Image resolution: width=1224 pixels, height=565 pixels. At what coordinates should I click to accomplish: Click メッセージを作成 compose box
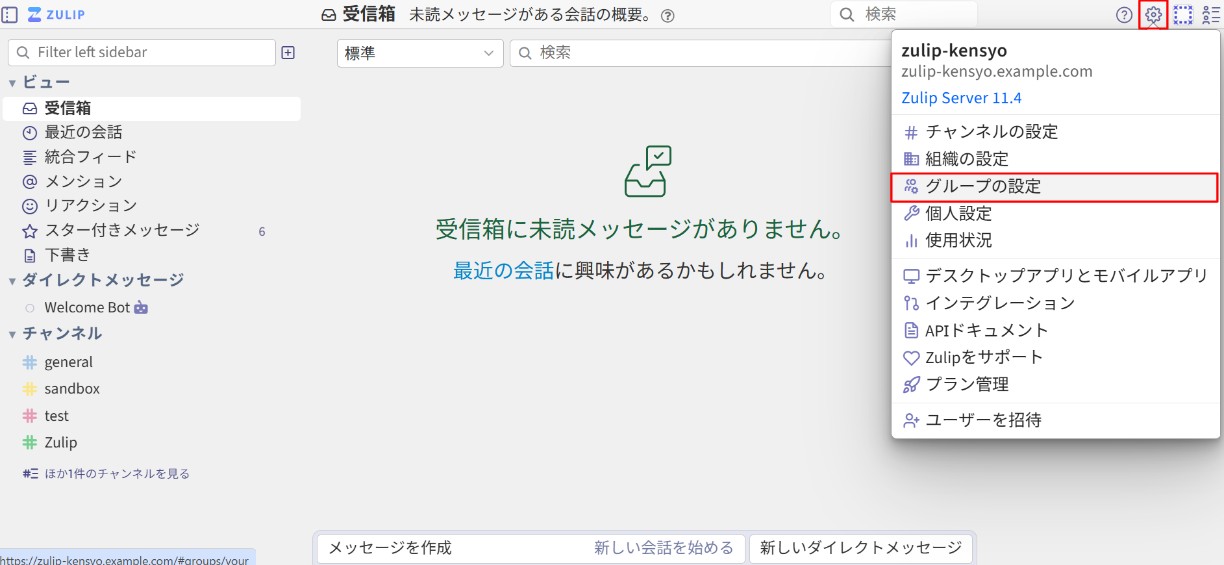coord(531,548)
